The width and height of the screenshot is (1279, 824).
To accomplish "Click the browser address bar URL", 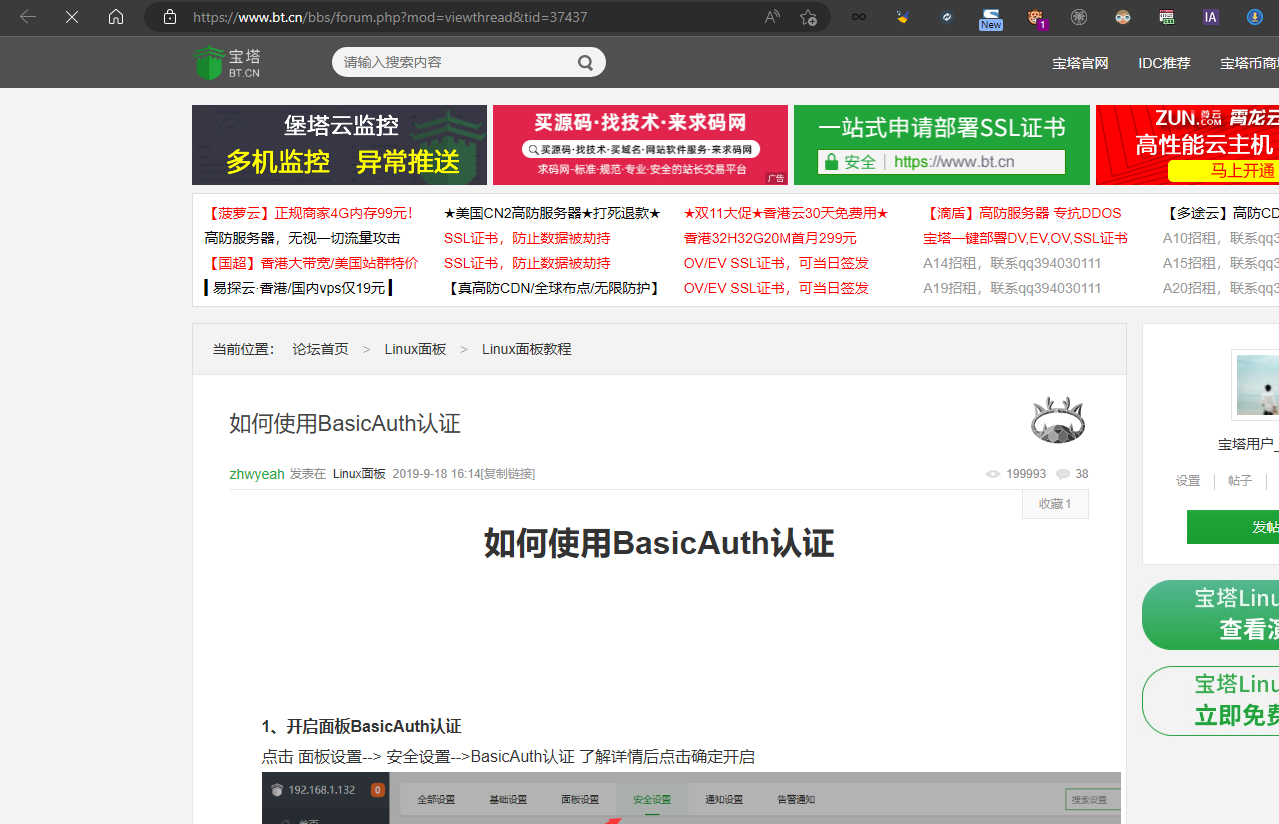I will point(390,17).
